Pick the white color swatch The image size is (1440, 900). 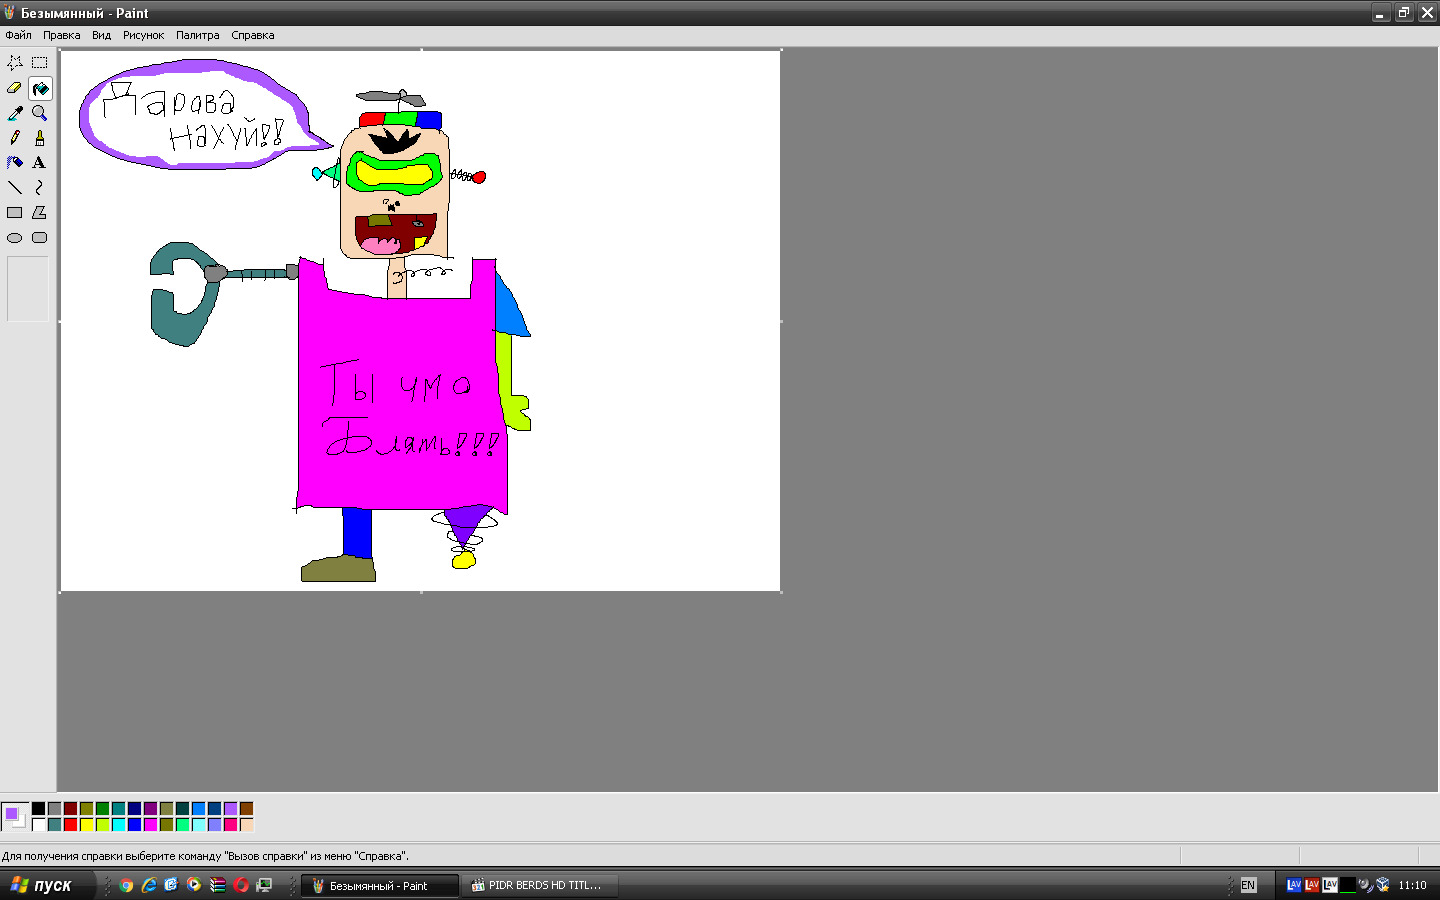point(38,825)
